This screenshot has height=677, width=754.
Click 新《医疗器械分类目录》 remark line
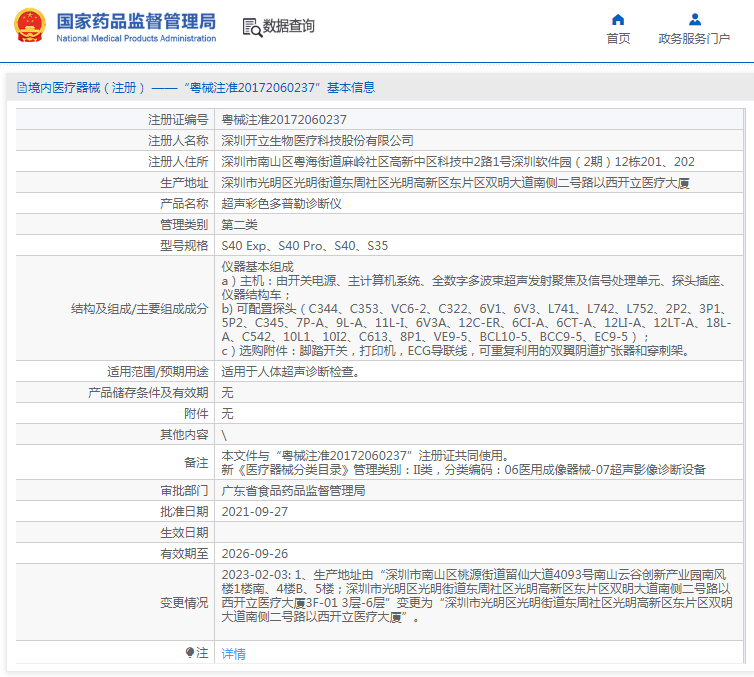click(x=464, y=469)
